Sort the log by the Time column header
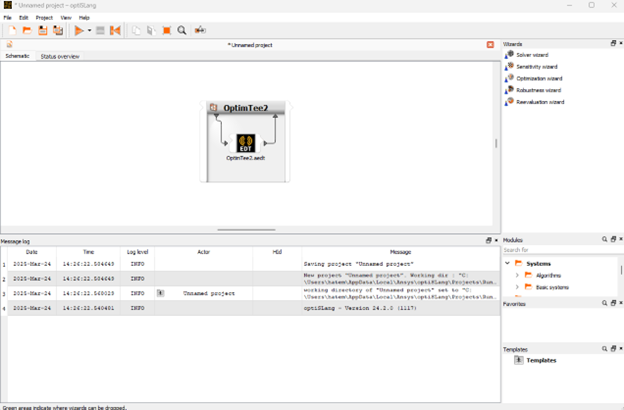Image resolution: width=624 pixels, height=410 pixels. (x=88, y=252)
